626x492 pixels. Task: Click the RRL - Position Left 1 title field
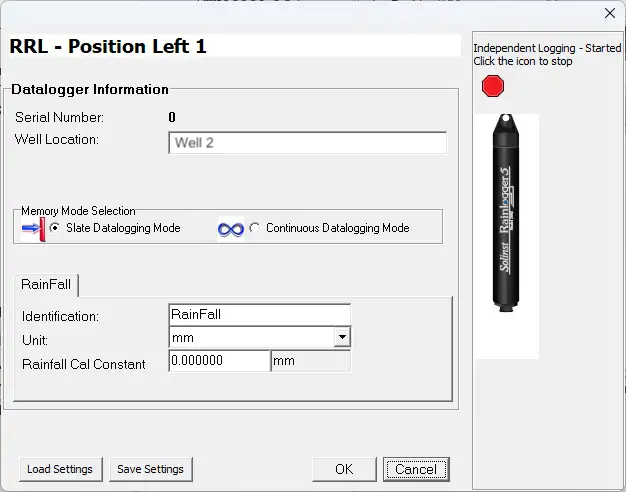tap(234, 46)
